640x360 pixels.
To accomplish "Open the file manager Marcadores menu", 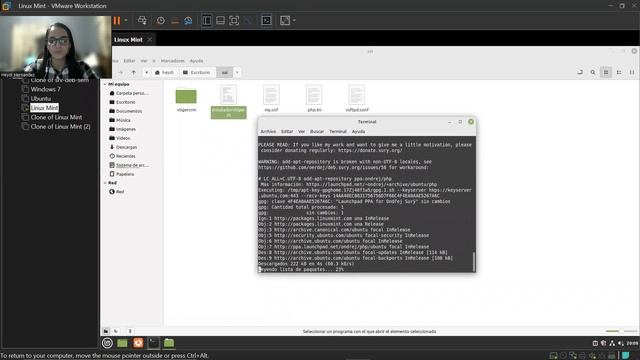I will click(x=173, y=61).
